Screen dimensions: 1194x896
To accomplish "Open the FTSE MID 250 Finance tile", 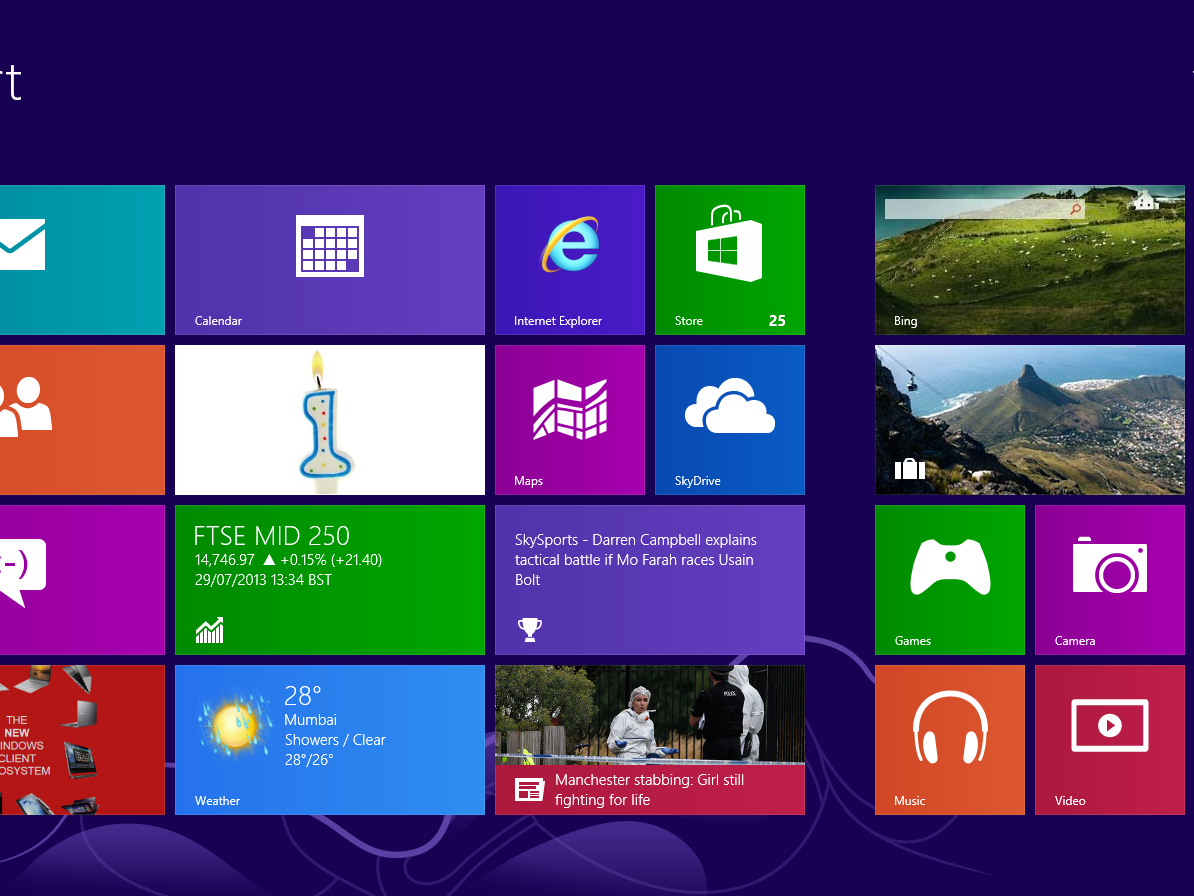I will click(330, 579).
